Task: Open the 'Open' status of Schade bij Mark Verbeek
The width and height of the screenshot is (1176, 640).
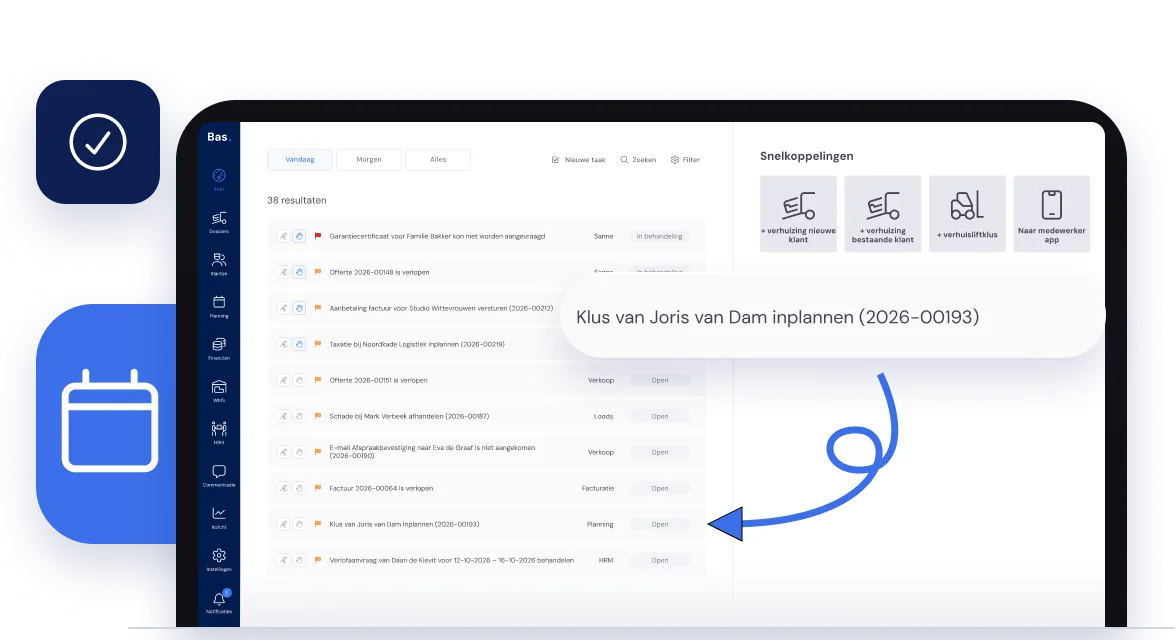Action: (660, 416)
